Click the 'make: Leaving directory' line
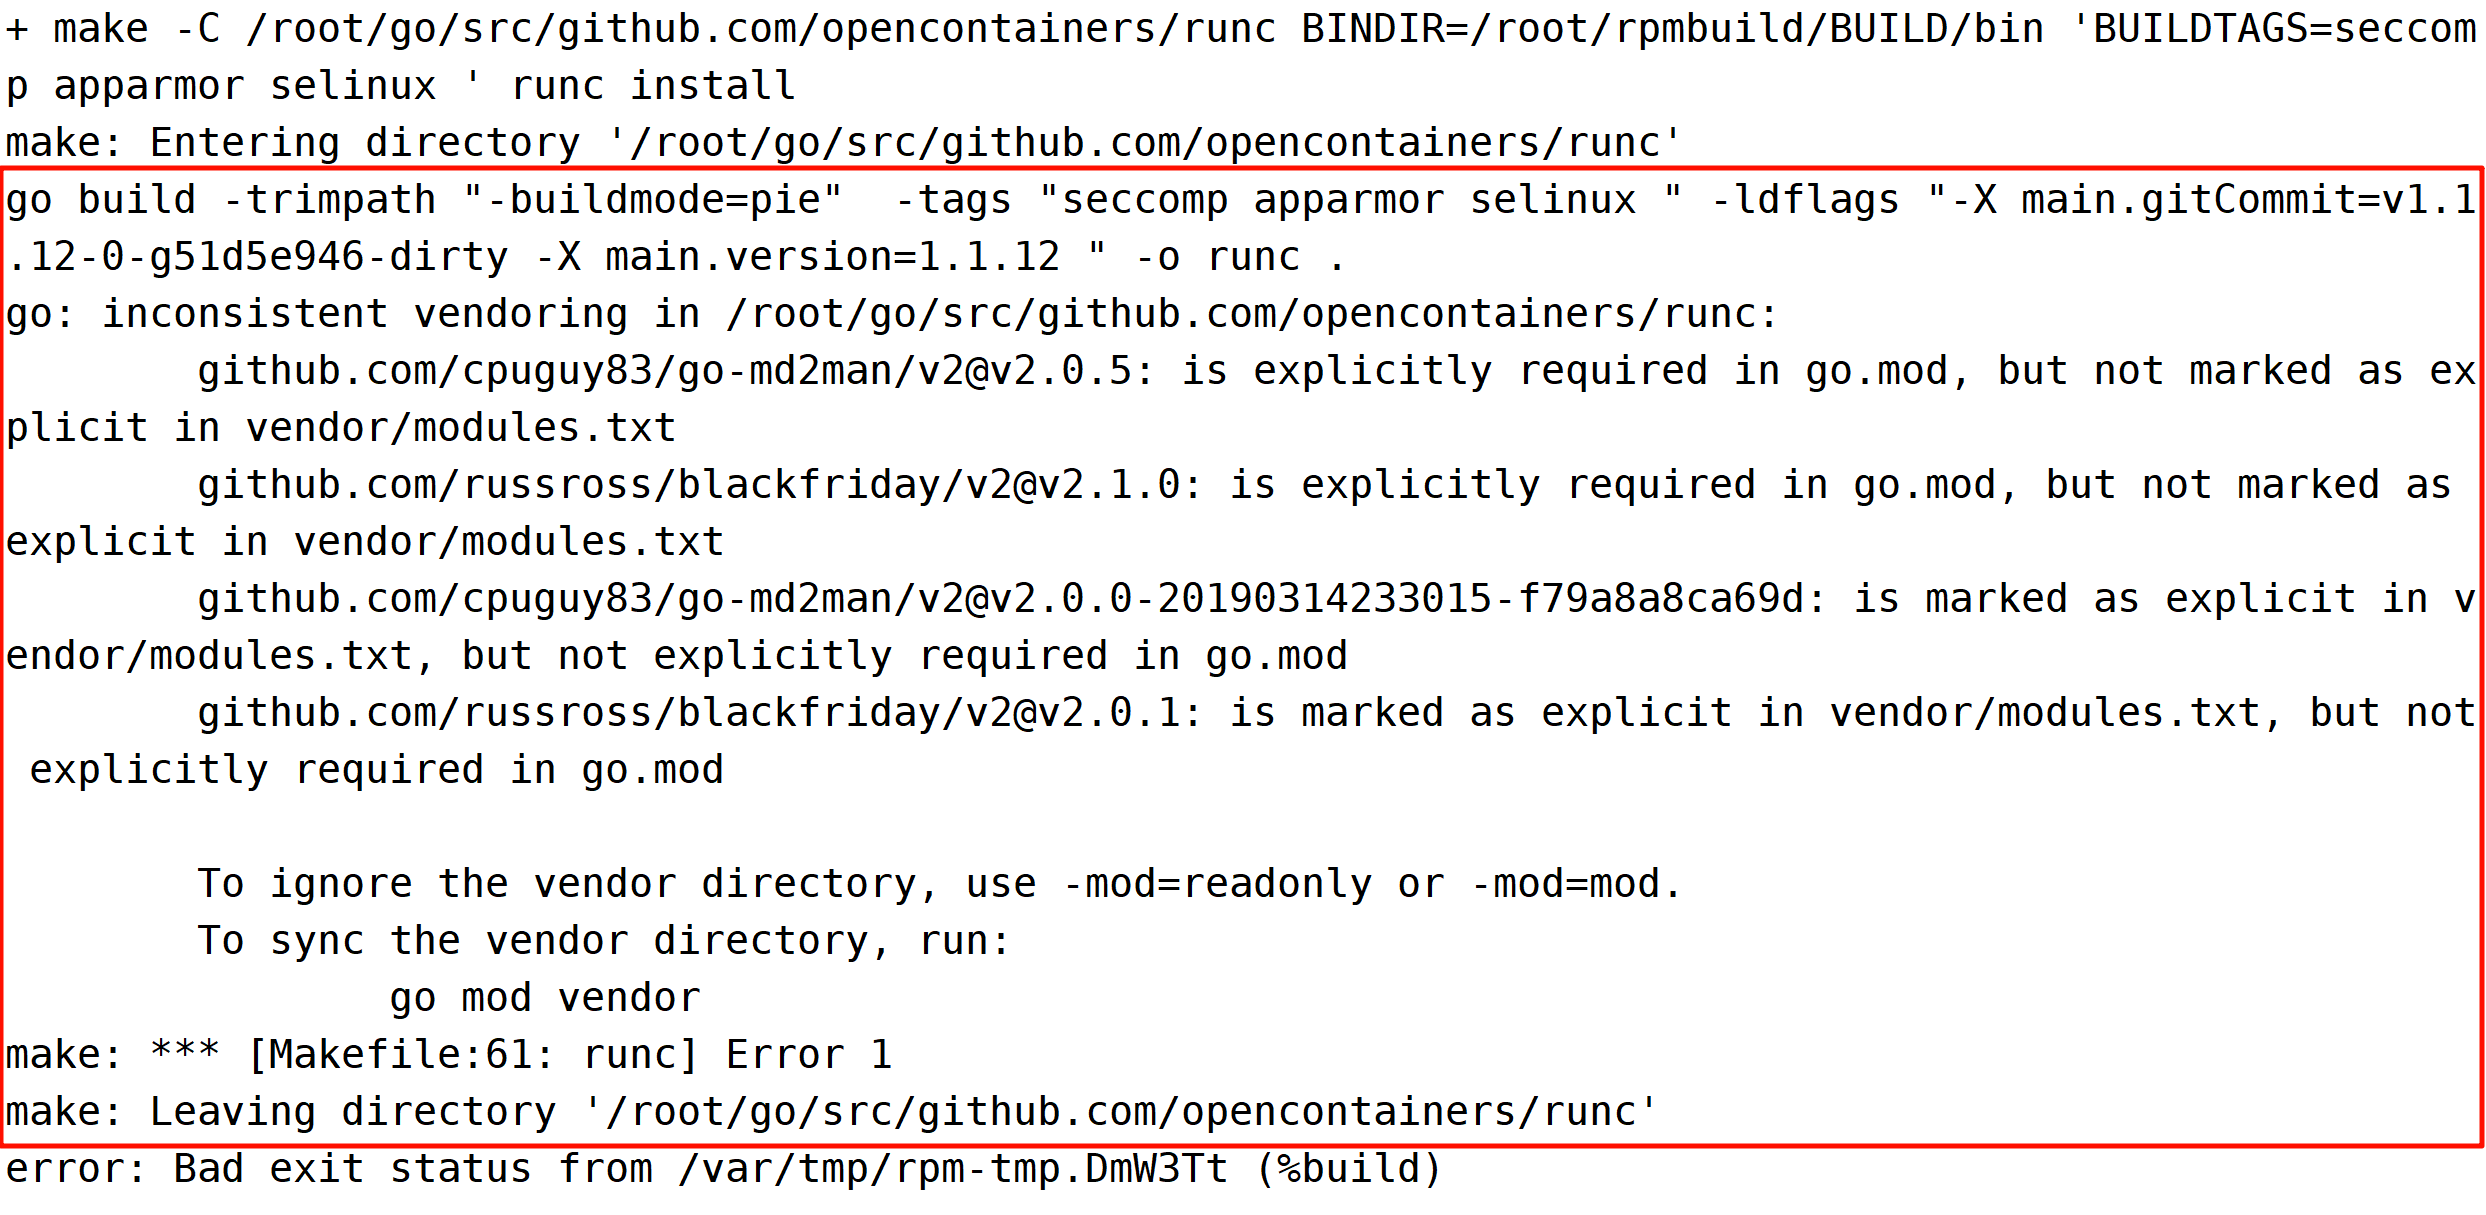 (832, 1112)
